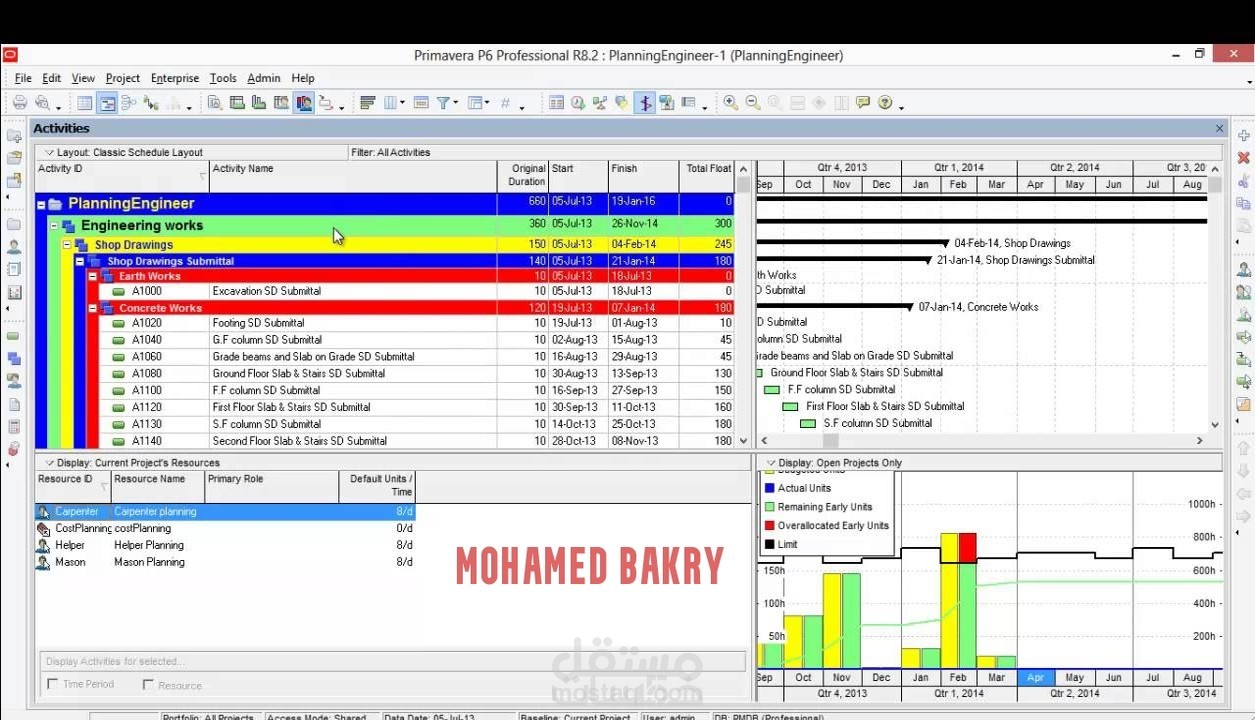Click activity table scrollbar down arrow

coord(743,441)
